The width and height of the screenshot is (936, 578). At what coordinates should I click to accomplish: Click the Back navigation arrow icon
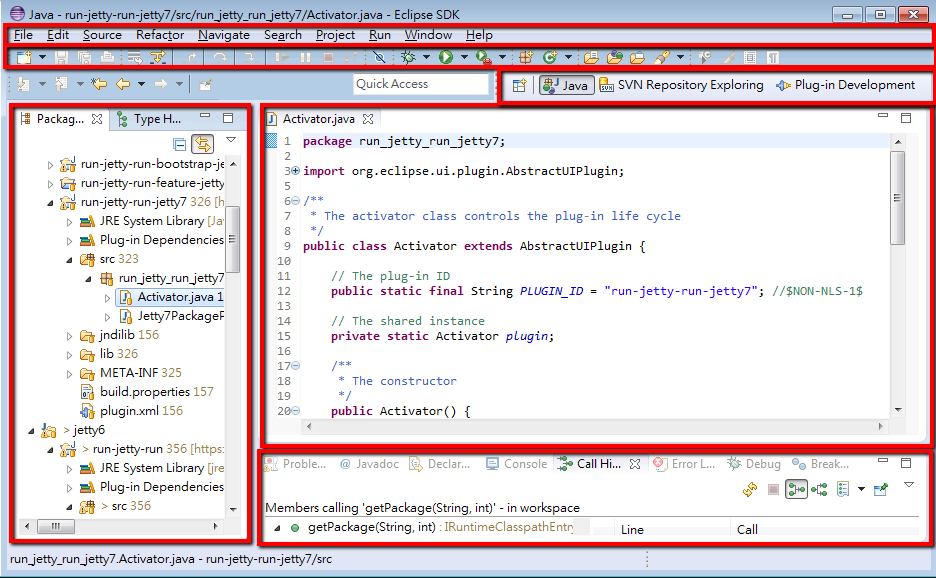click(123, 84)
